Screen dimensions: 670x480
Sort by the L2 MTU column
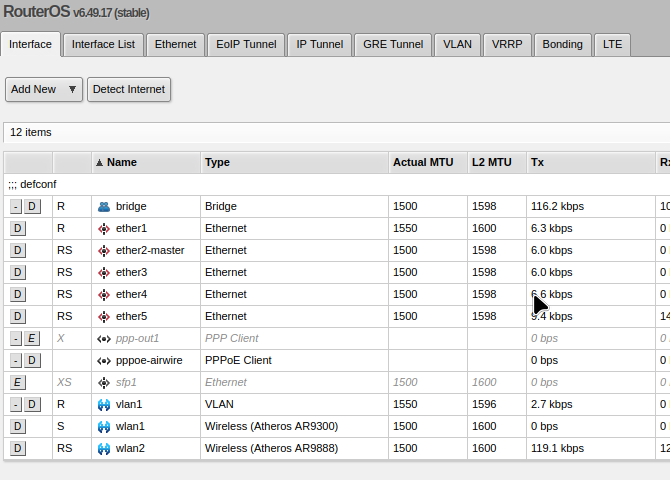pyautogui.click(x=497, y=162)
